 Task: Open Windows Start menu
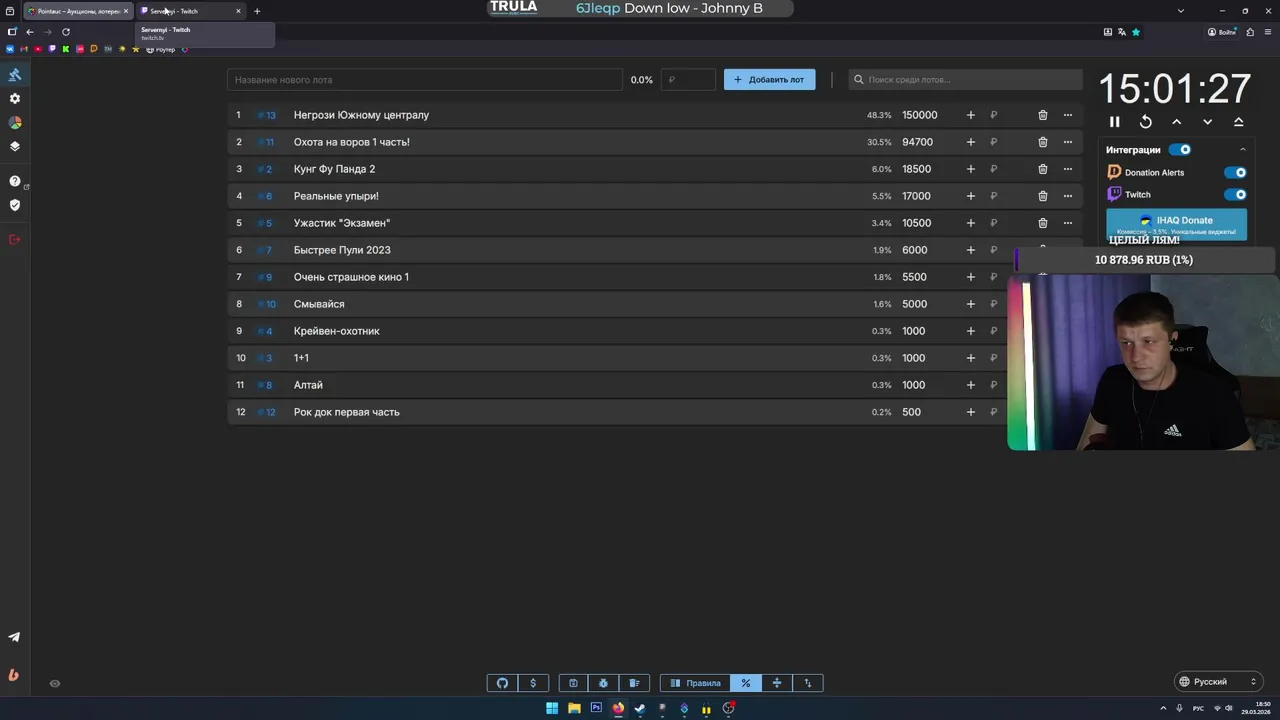[x=552, y=708]
